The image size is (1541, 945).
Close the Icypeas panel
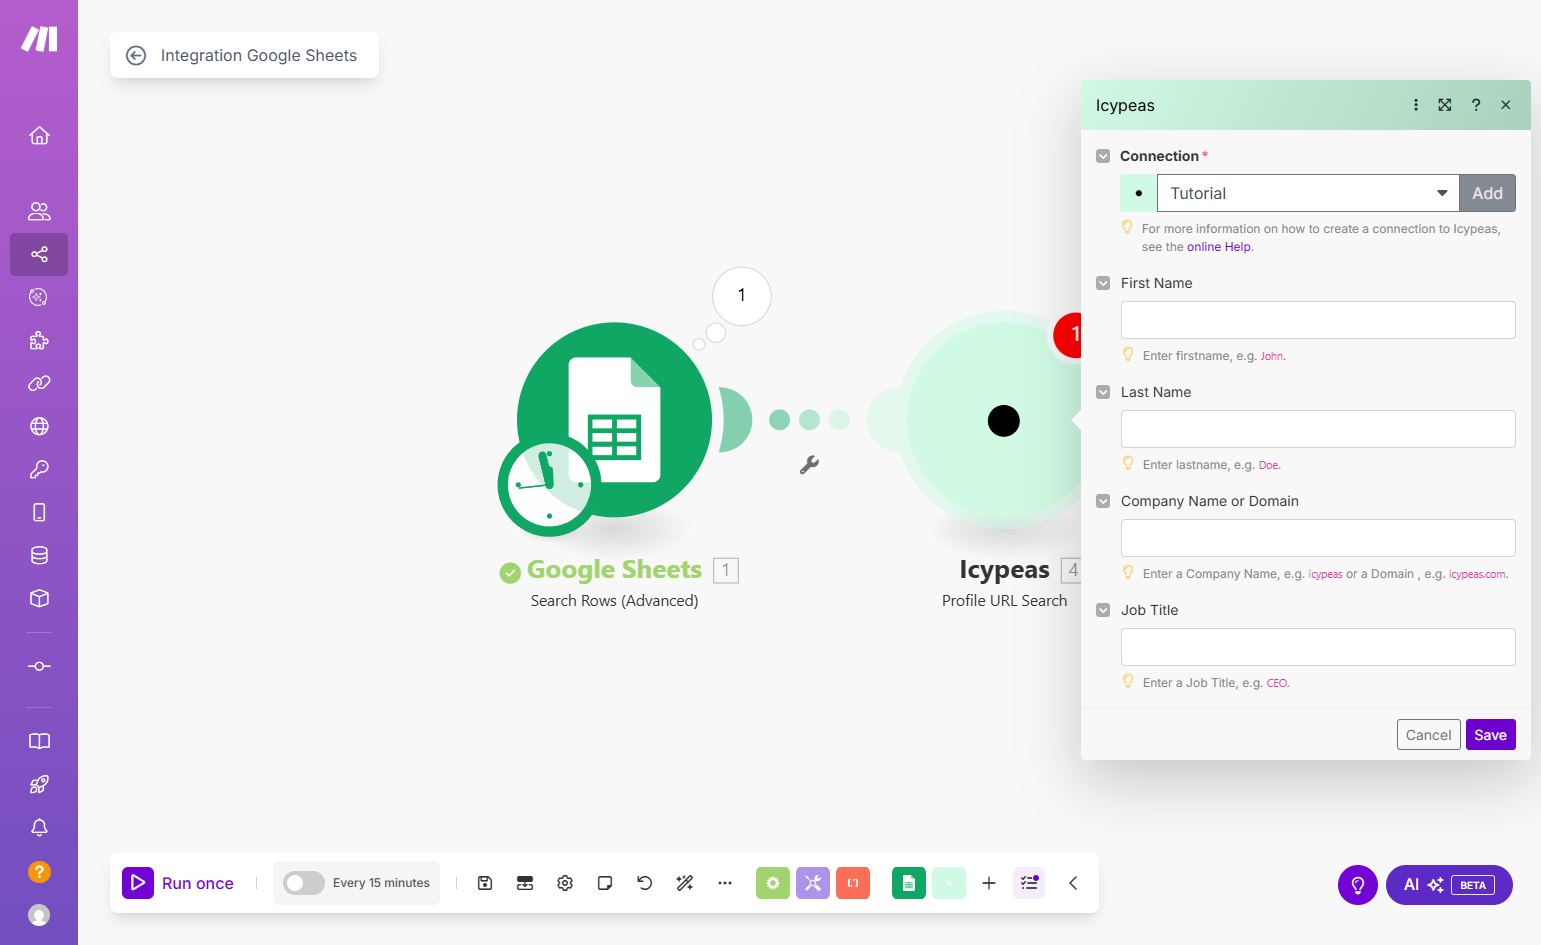[x=1506, y=105]
